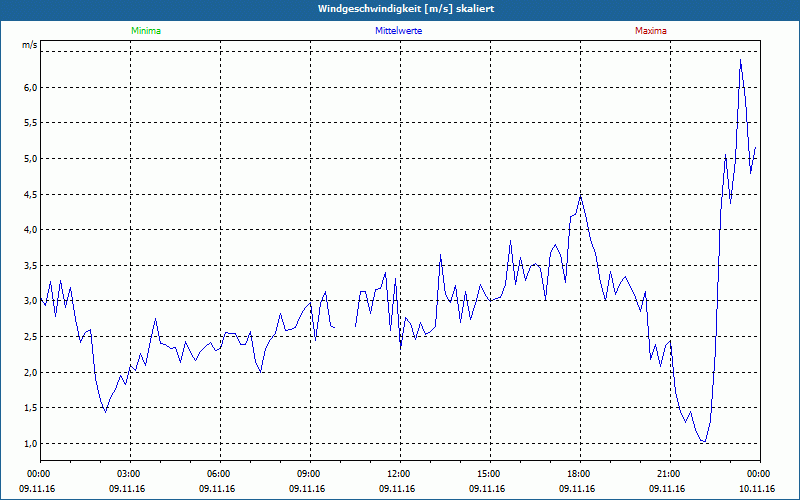Click the 4,0 y-axis label
This screenshot has width=800, height=500.
pyautogui.click(x=31, y=230)
